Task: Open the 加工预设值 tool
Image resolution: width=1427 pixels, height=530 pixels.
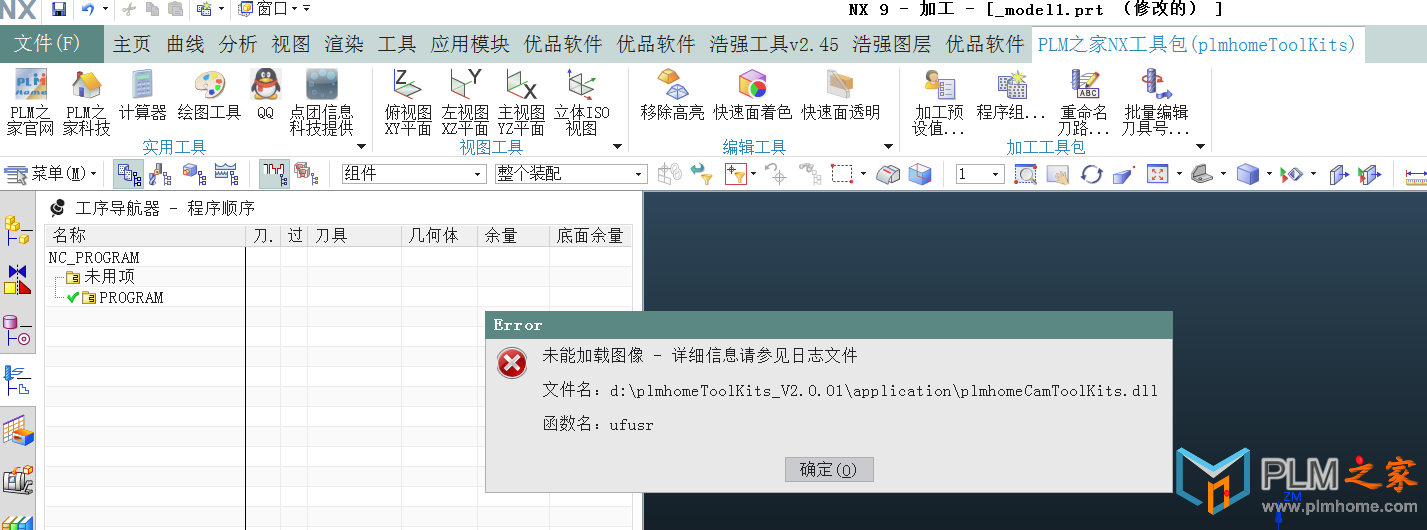Action: coord(939,102)
